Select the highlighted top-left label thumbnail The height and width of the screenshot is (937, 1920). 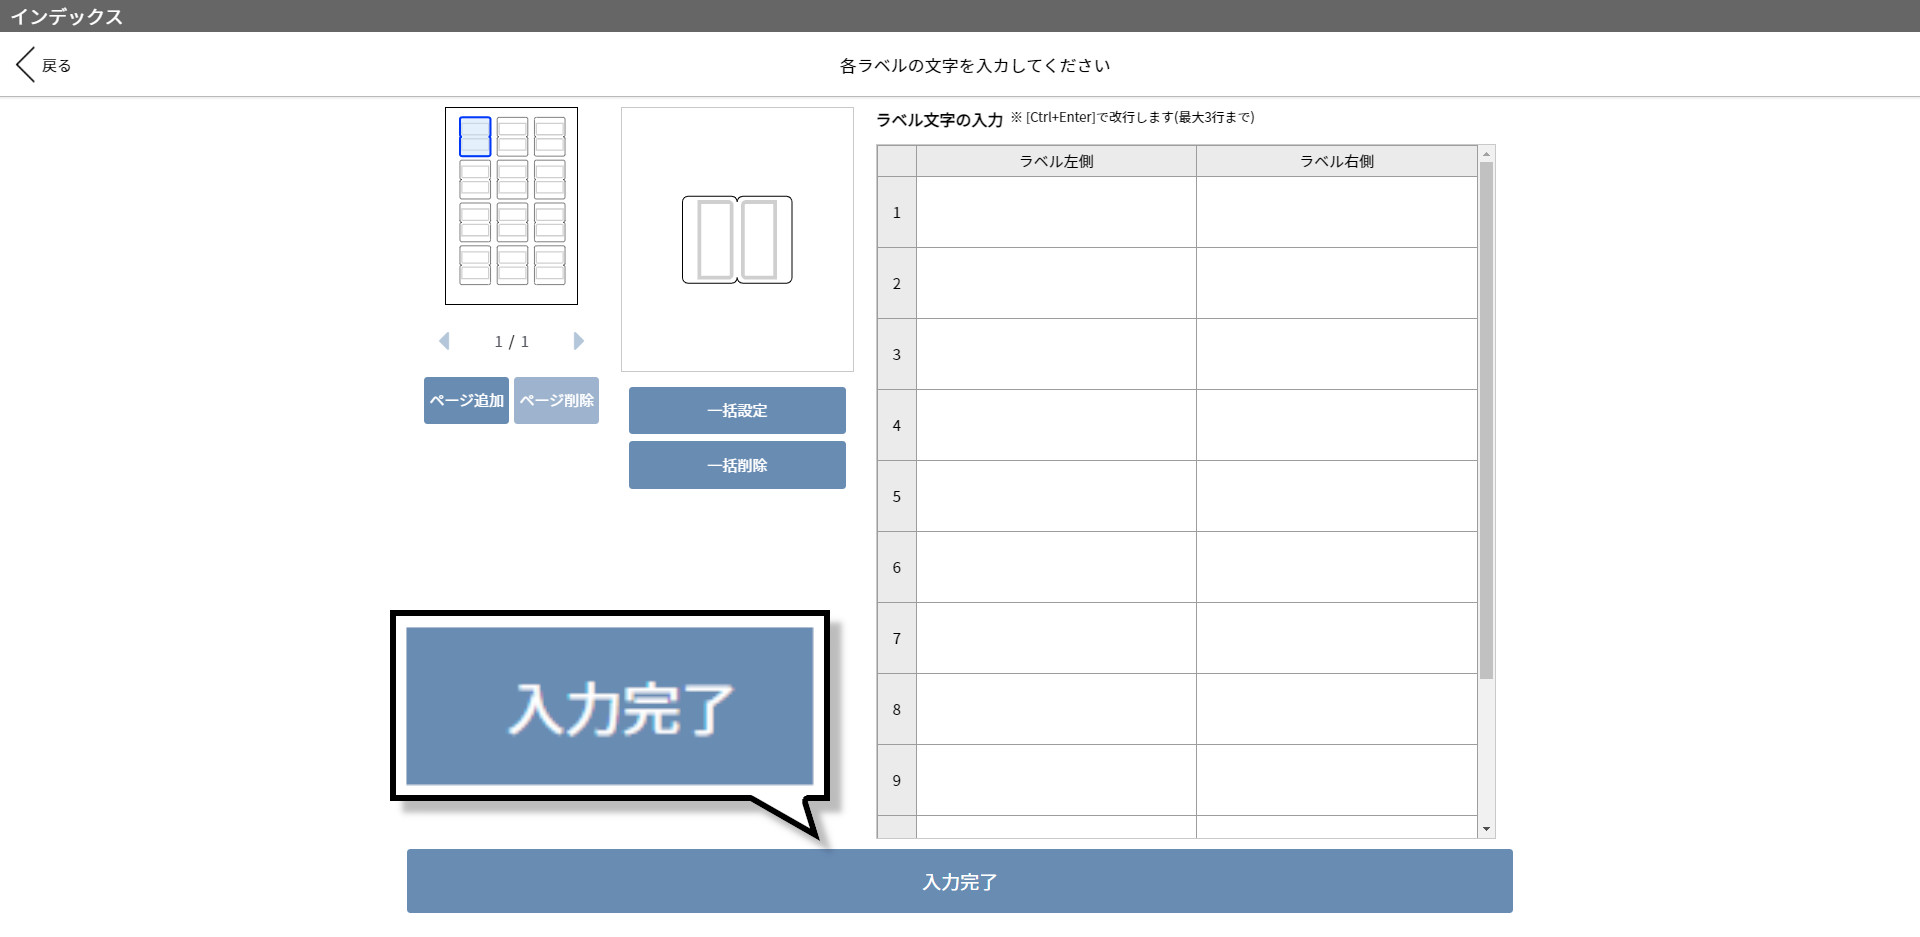pos(475,135)
